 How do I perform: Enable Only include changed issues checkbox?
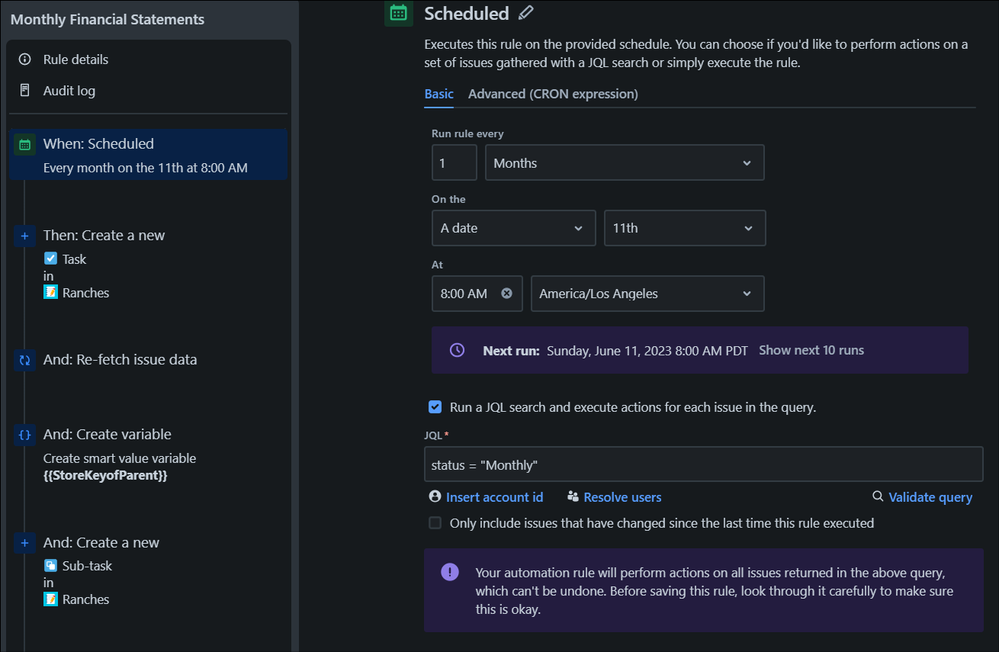[435, 523]
